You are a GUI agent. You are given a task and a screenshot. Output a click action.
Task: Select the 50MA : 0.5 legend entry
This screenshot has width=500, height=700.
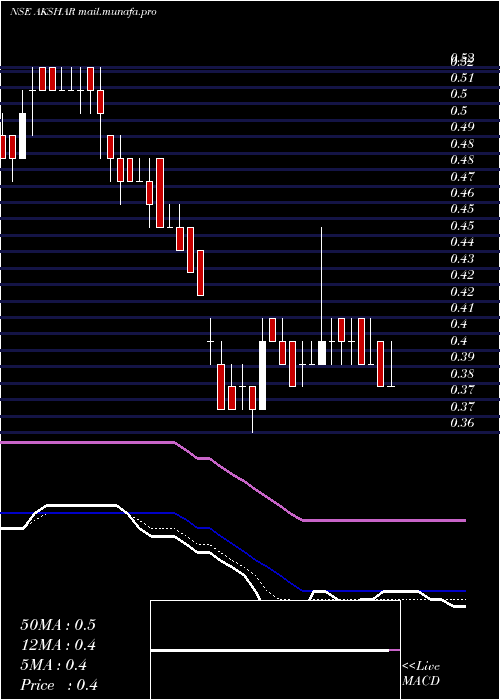tap(58, 625)
